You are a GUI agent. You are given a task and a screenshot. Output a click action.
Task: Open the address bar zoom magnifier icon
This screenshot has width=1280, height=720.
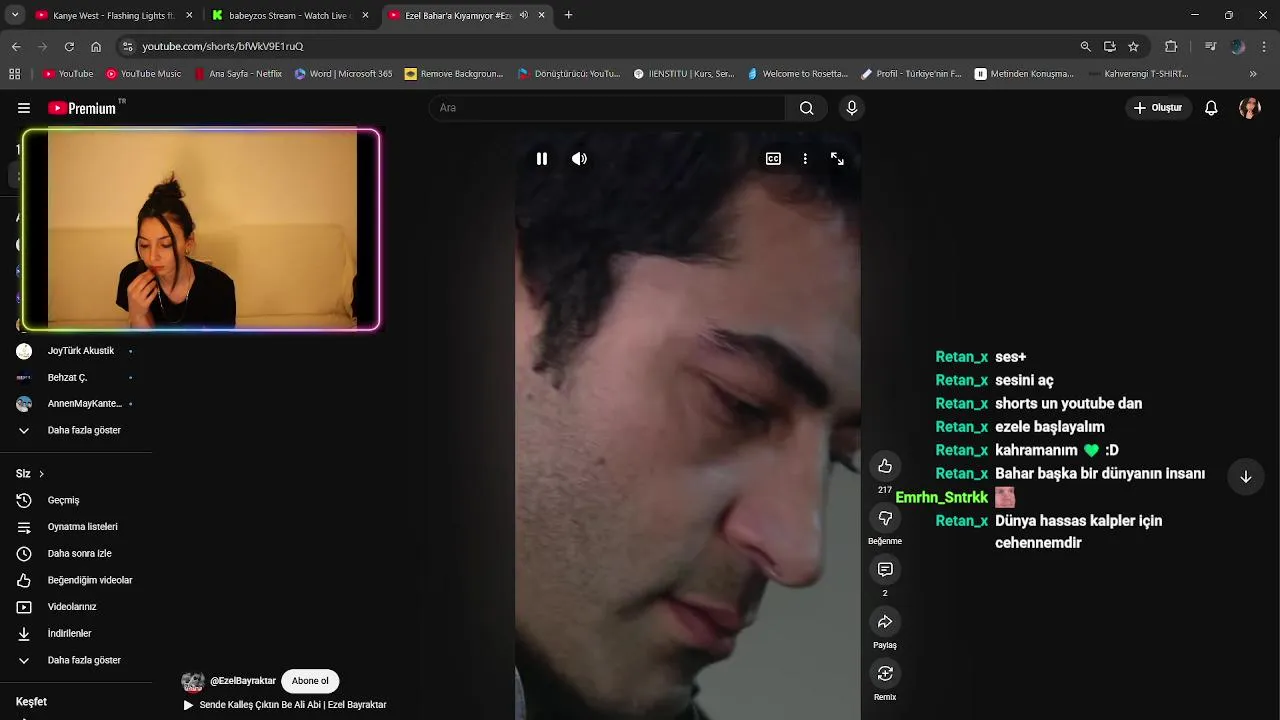[1085, 46]
